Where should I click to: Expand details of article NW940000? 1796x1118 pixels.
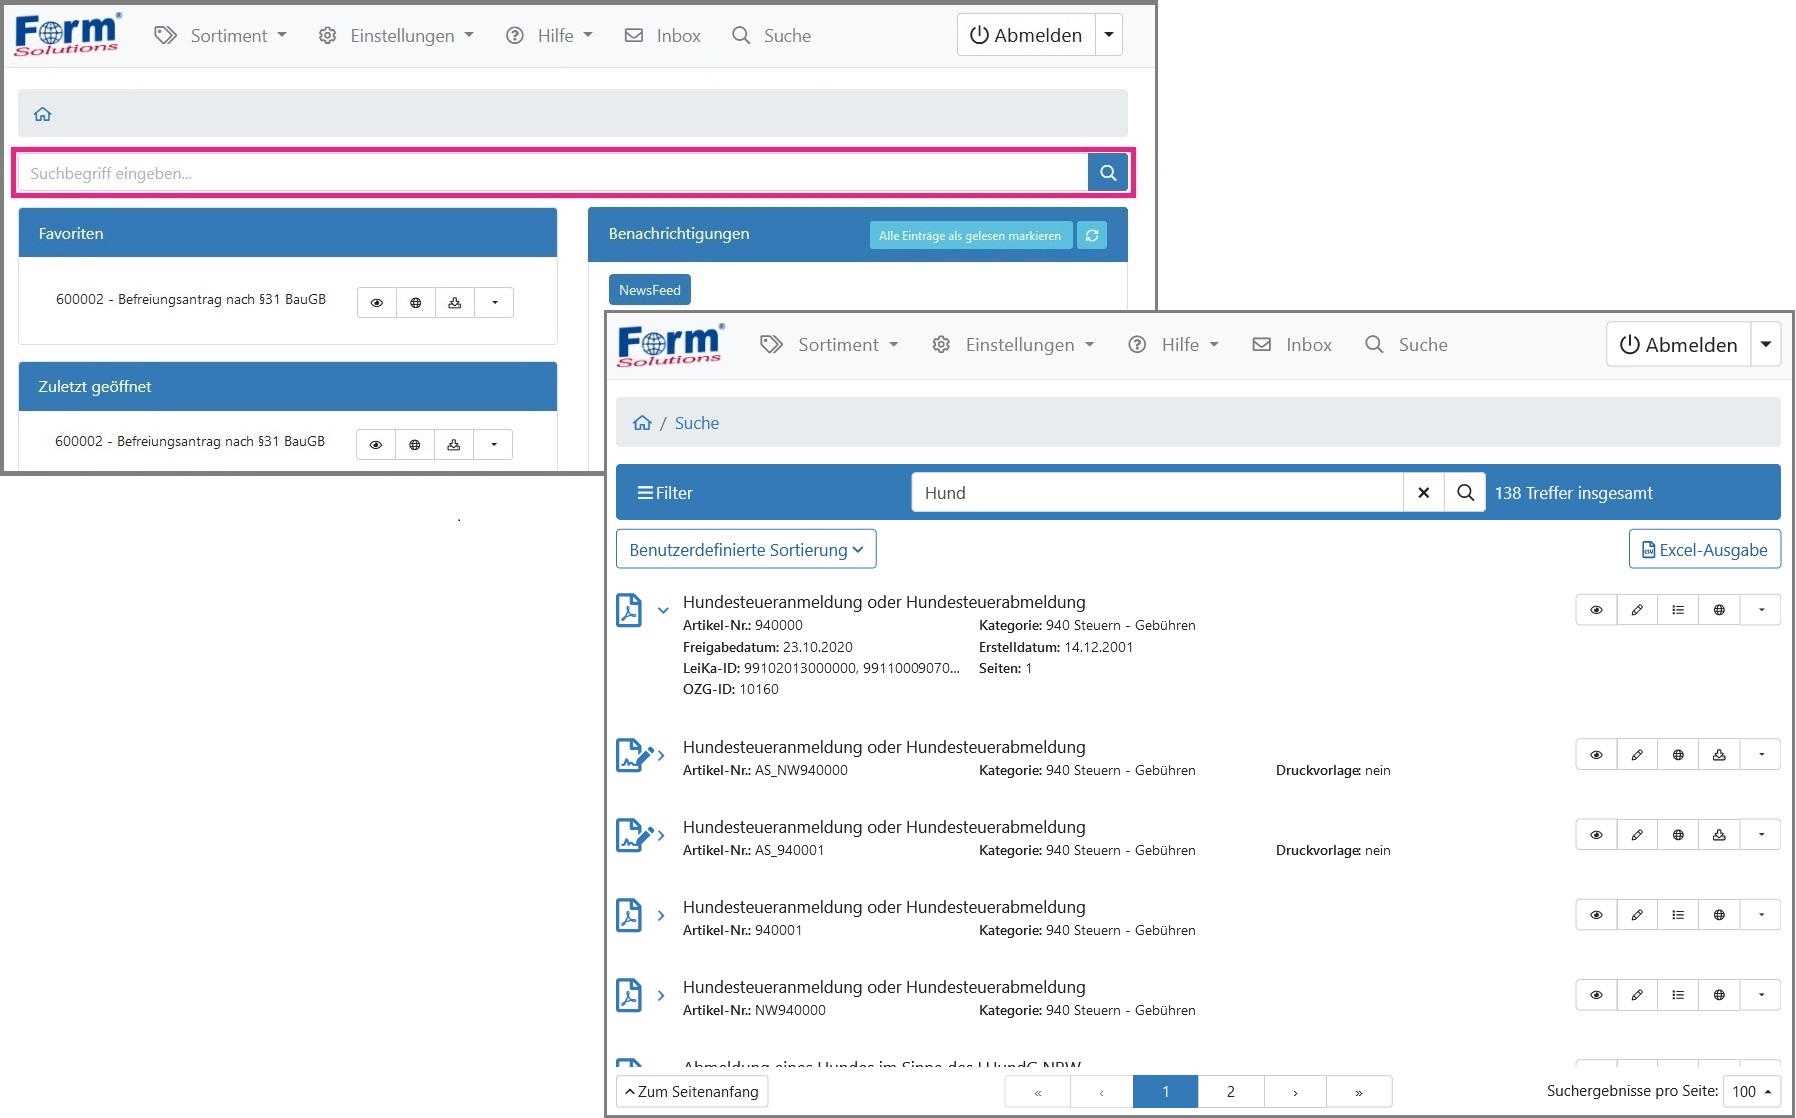point(661,995)
